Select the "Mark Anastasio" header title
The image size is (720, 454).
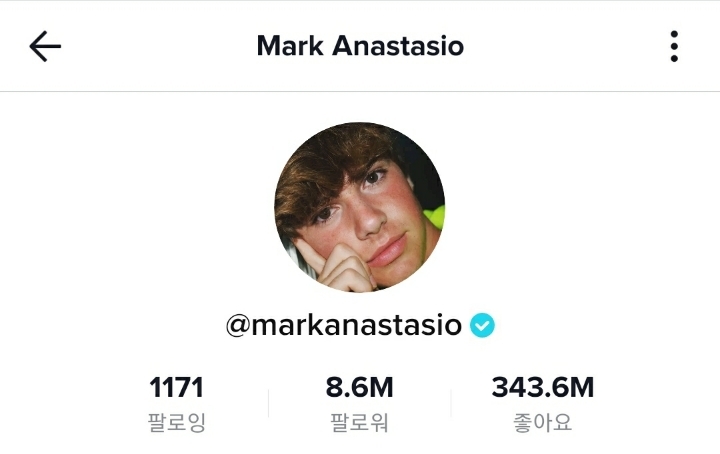[x=360, y=46]
